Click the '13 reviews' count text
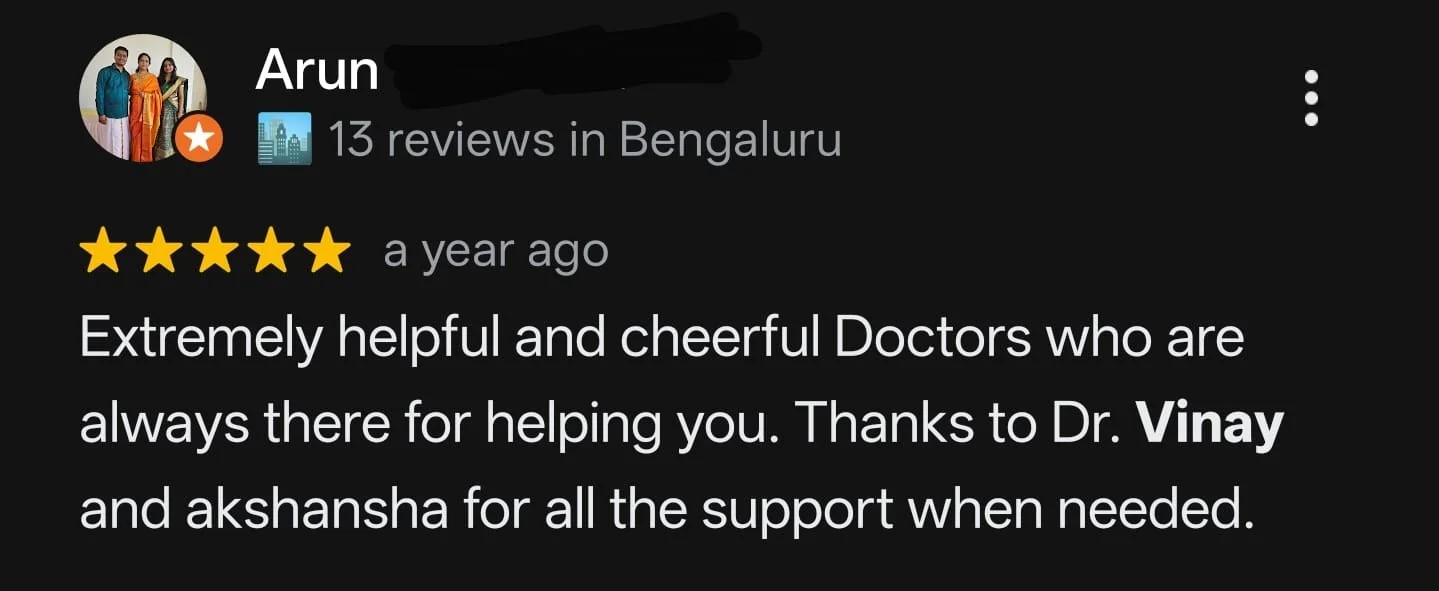This screenshot has width=1439, height=591. (443, 140)
